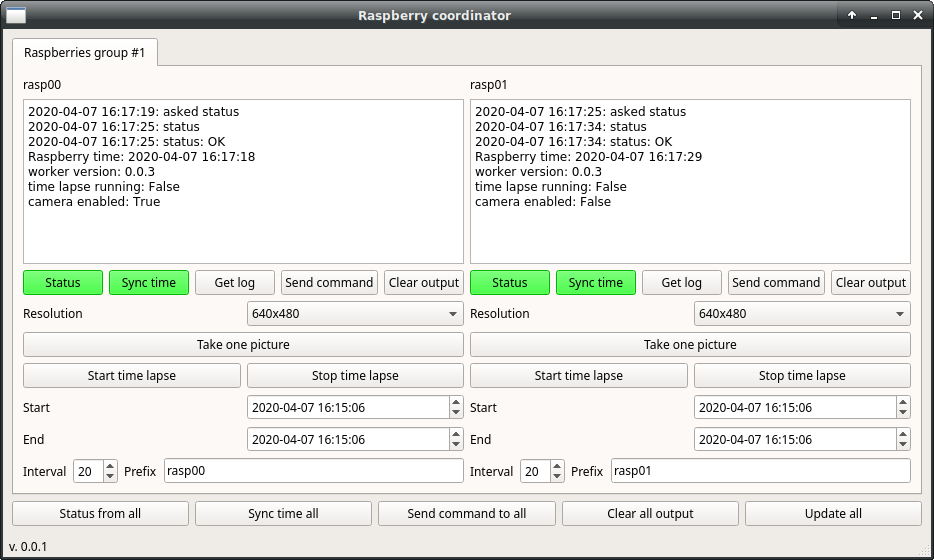Increment rasp00 End datetime with up arrow

point(456,434)
